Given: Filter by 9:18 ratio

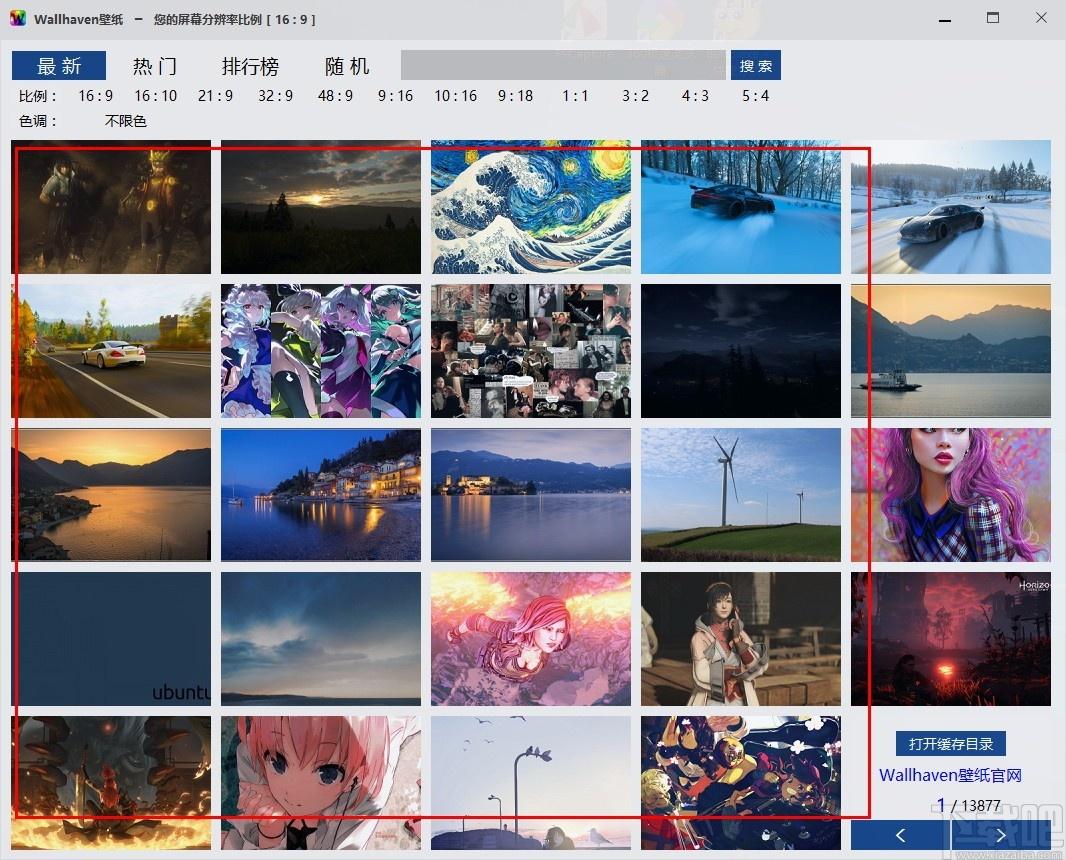Looking at the screenshot, I should point(515,96).
